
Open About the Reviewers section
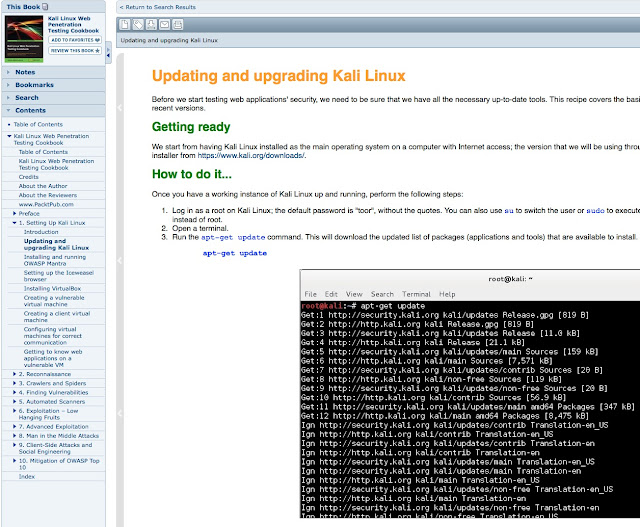tap(48, 196)
